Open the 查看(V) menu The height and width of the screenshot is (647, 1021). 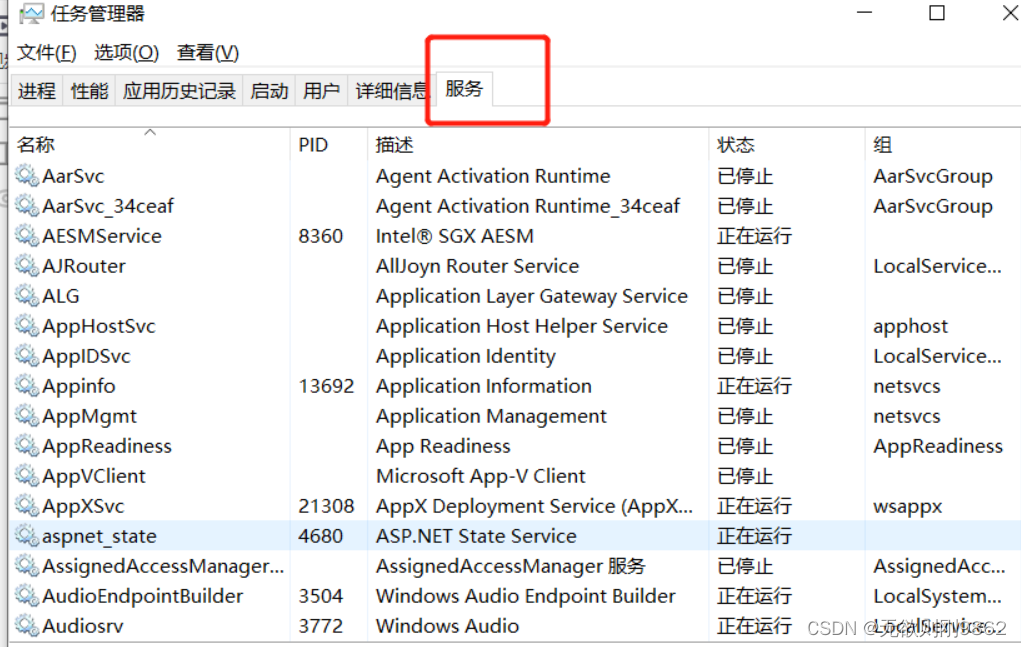pos(208,52)
